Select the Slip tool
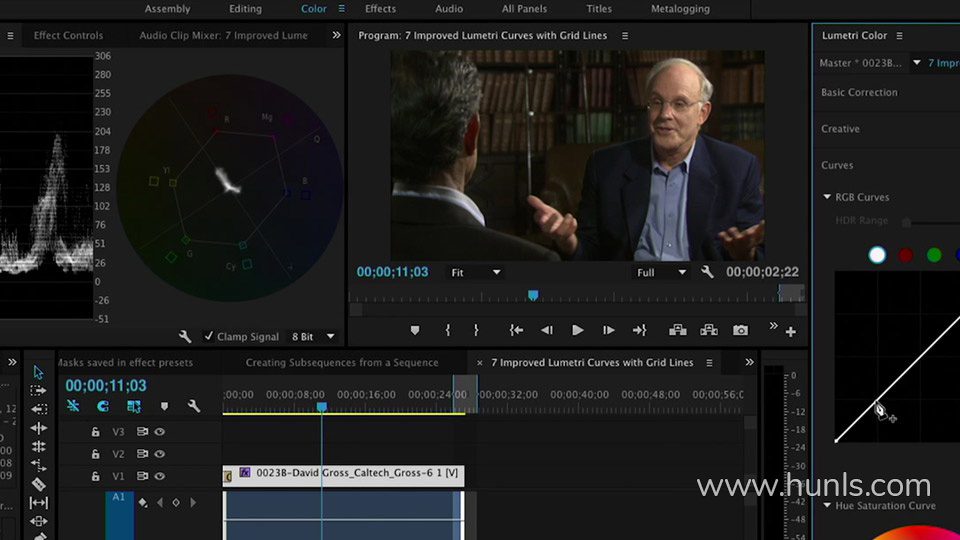The image size is (960, 540). [39, 503]
